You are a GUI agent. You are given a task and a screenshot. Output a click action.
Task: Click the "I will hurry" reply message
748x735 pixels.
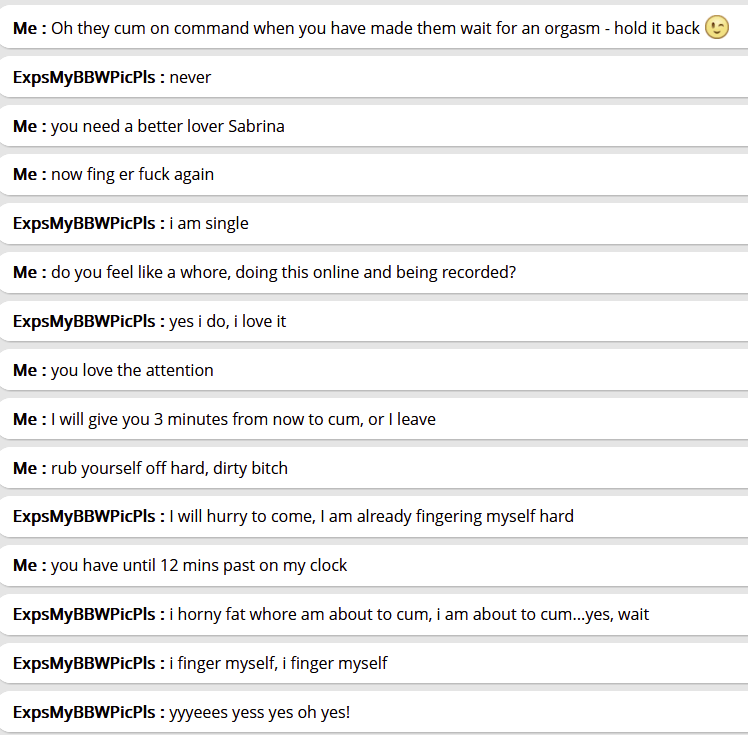371,516
